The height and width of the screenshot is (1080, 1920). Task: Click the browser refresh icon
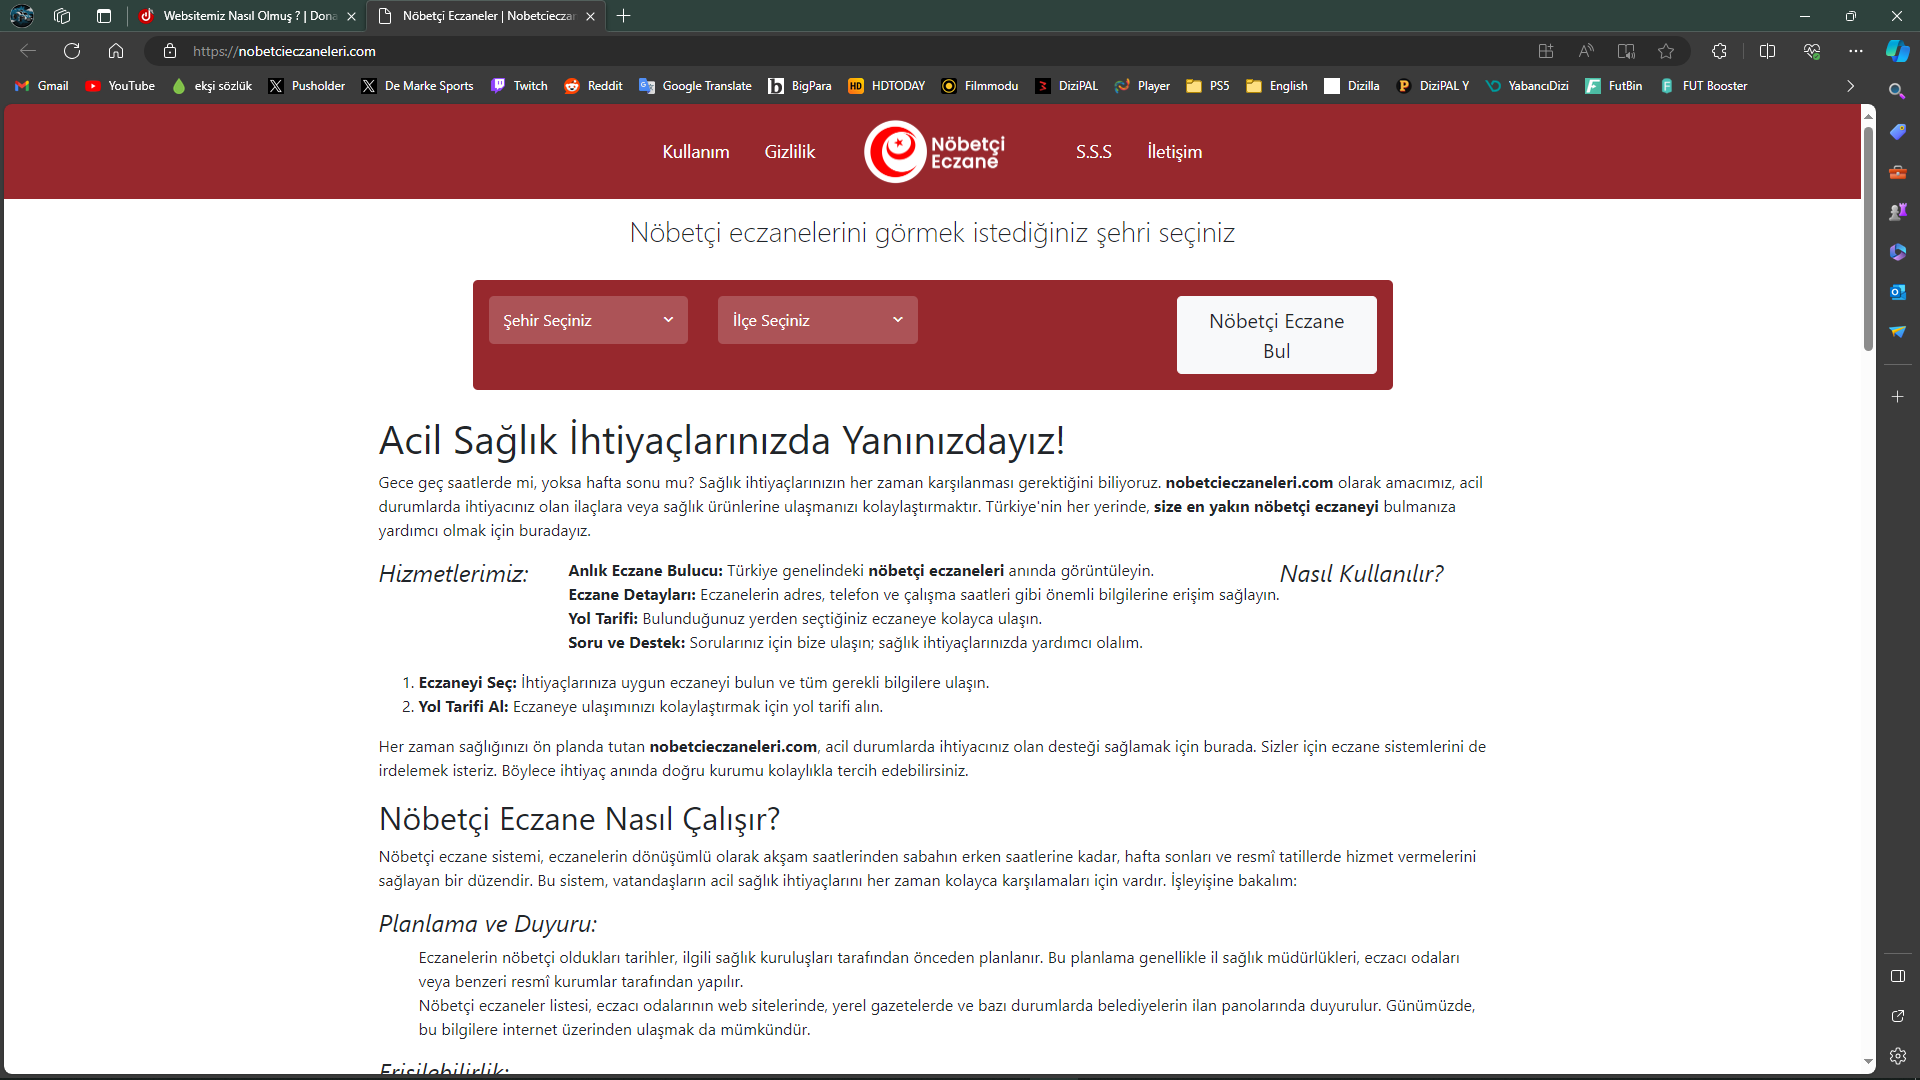point(72,51)
